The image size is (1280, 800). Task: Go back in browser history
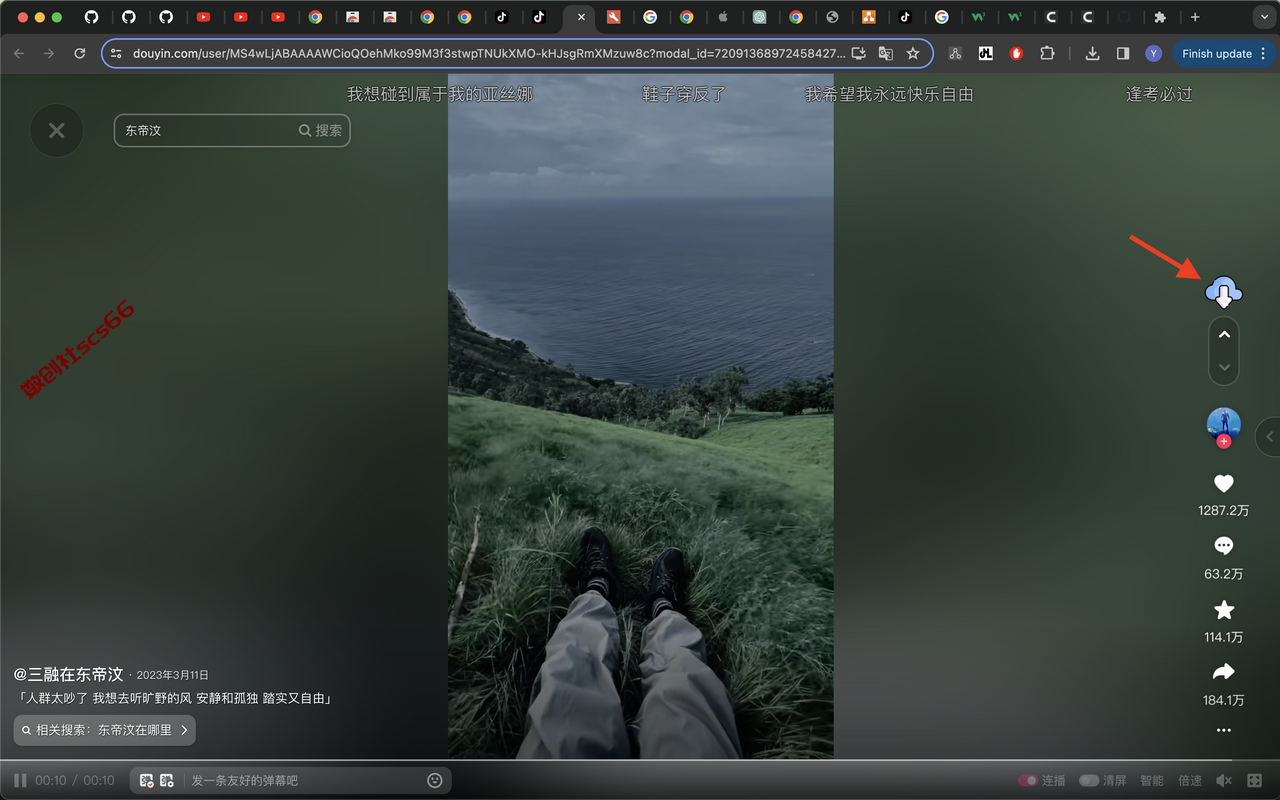click(x=19, y=53)
